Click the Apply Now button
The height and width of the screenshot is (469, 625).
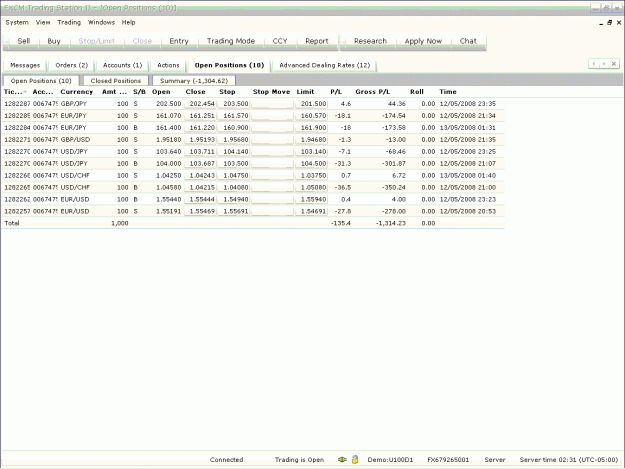pos(423,41)
